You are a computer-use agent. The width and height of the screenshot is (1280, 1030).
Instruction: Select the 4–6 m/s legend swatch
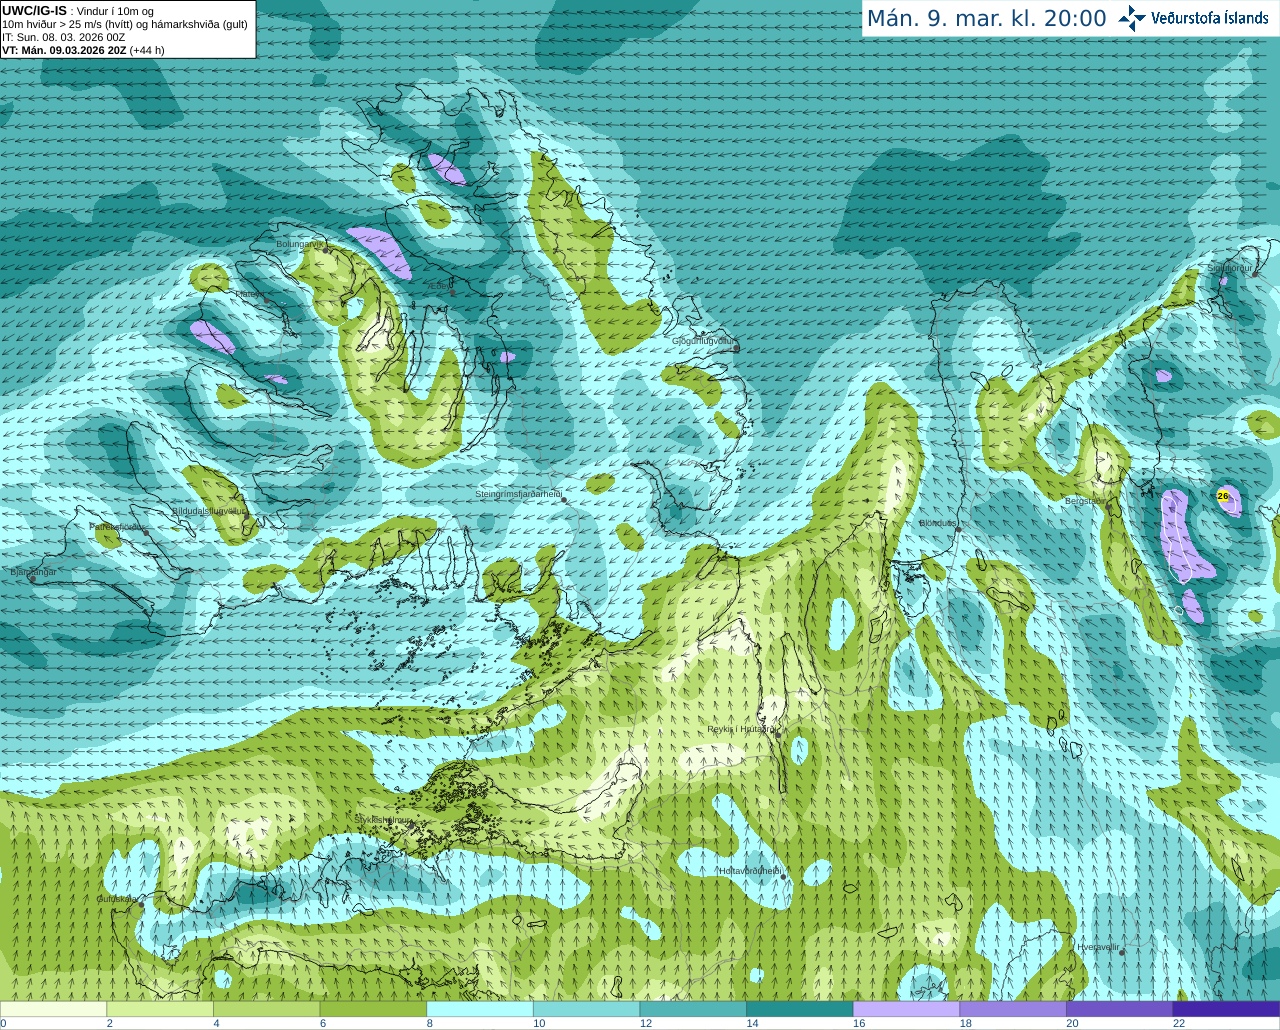266,1009
